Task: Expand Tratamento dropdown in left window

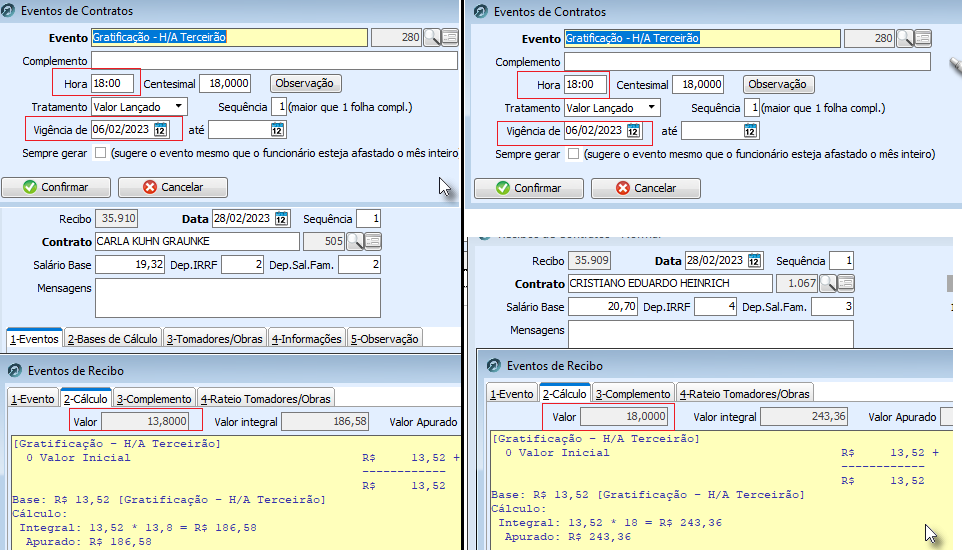Action: point(179,106)
